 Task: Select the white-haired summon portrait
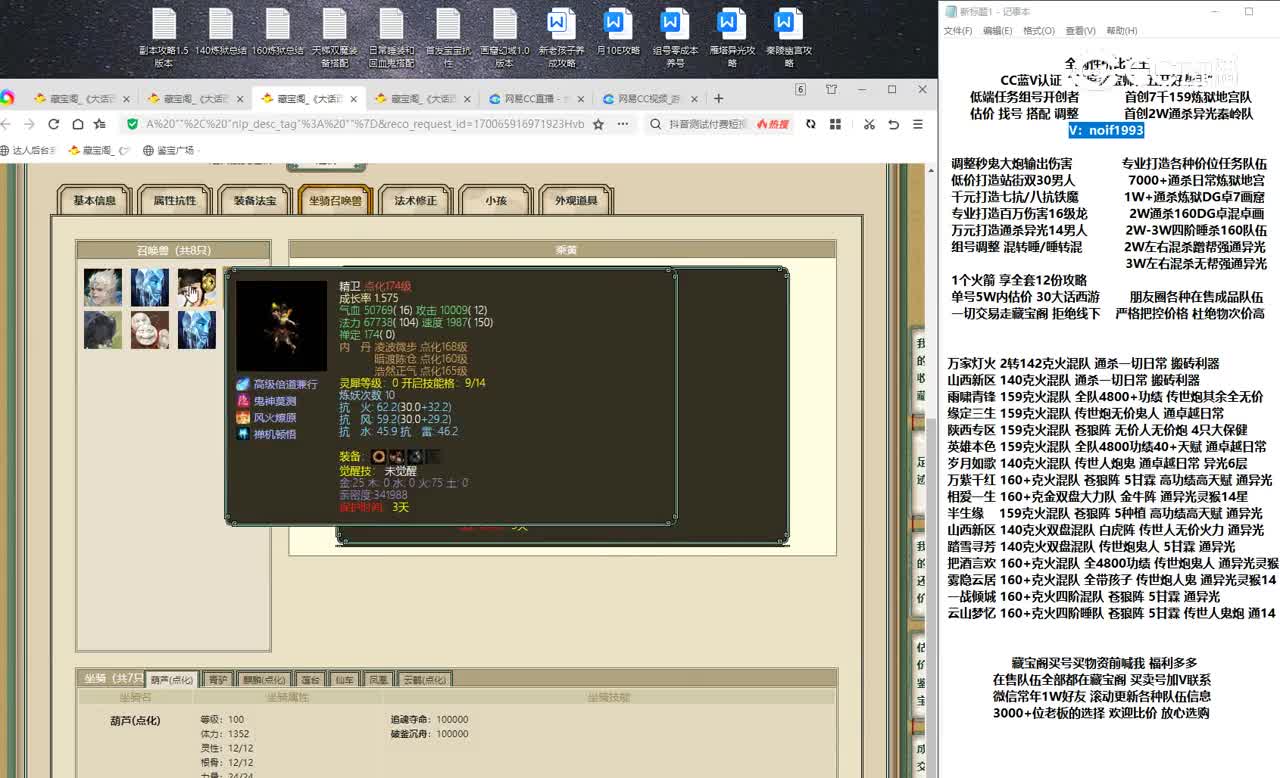[103, 287]
